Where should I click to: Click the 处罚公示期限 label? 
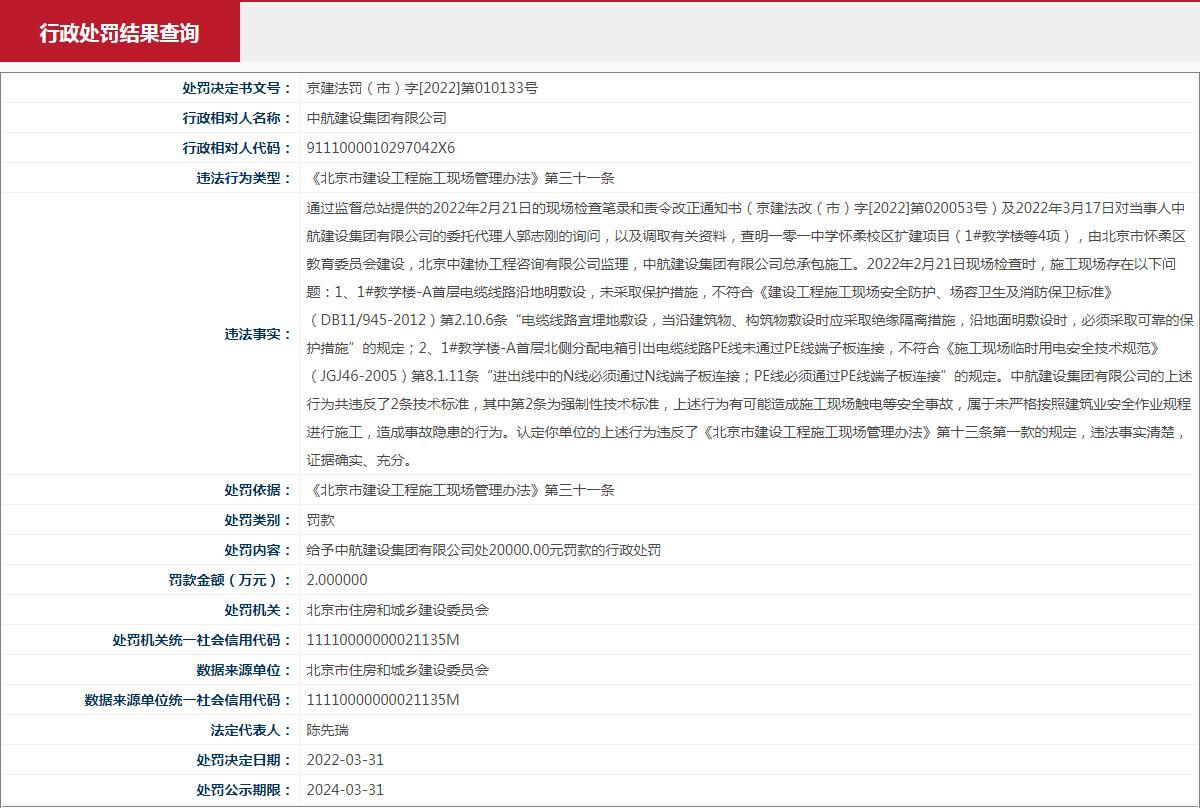point(244,790)
